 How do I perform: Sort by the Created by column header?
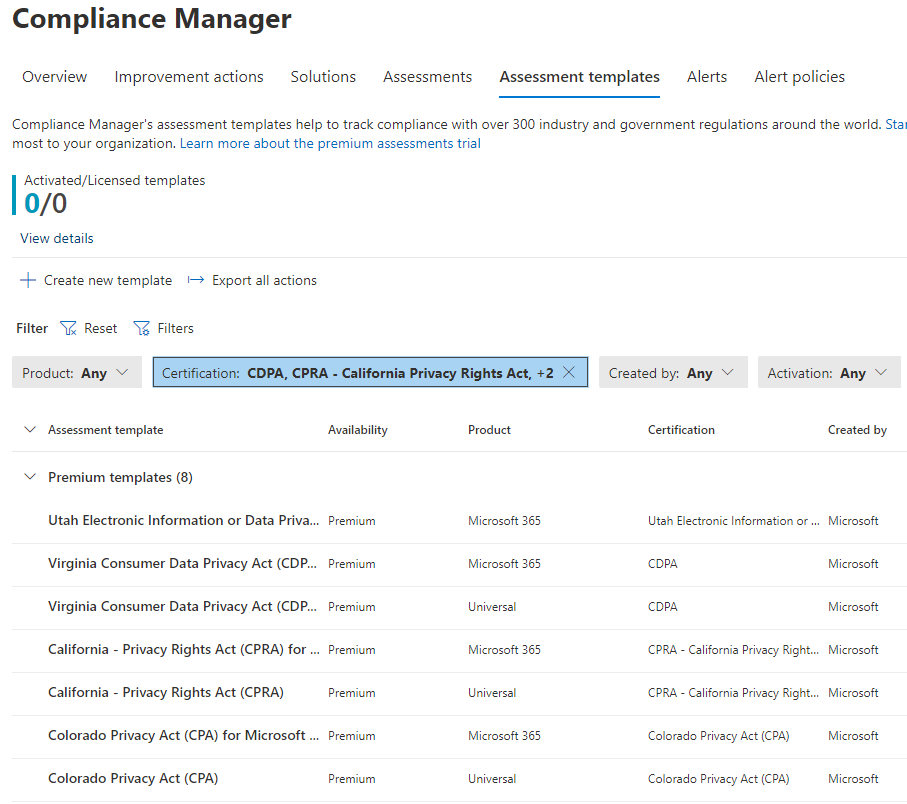coord(857,430)
